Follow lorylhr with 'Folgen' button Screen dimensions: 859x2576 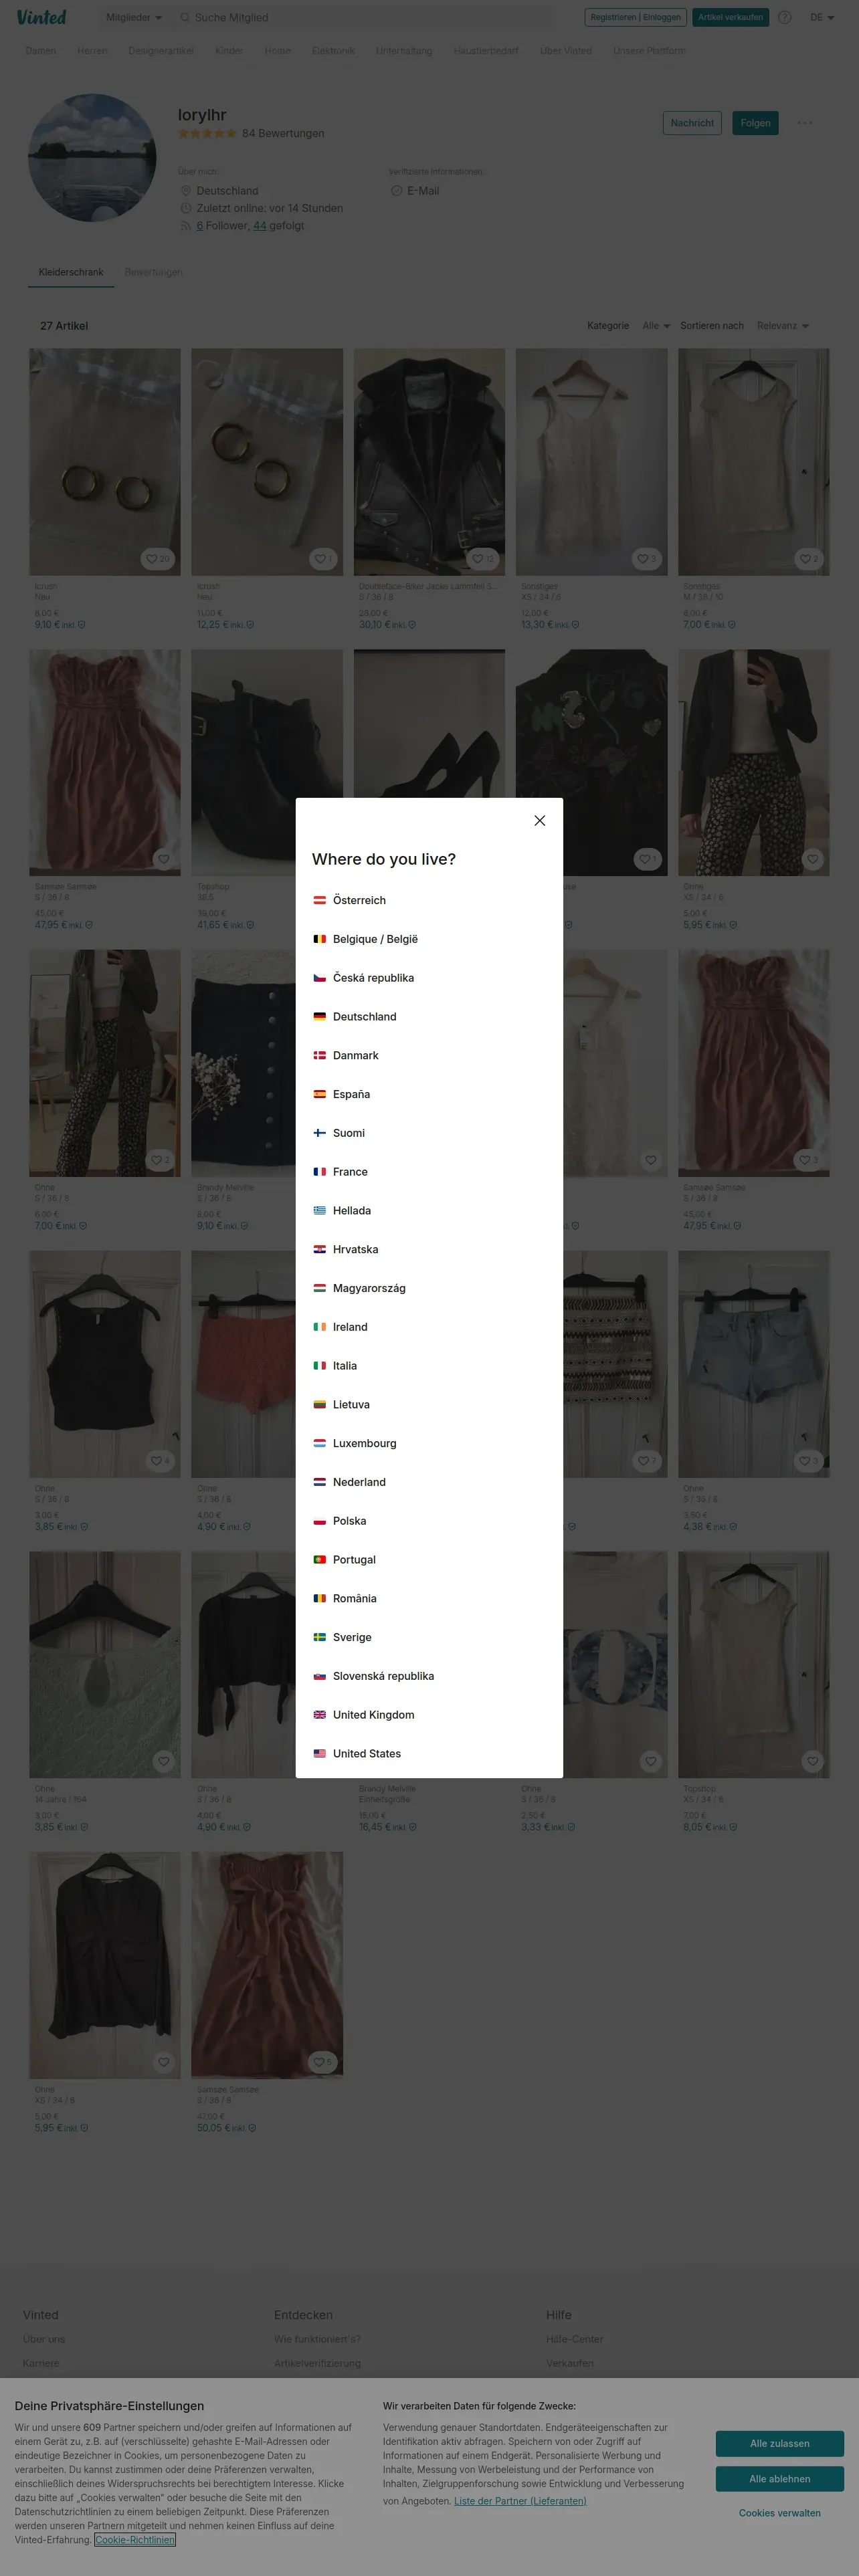pos(755,123)
